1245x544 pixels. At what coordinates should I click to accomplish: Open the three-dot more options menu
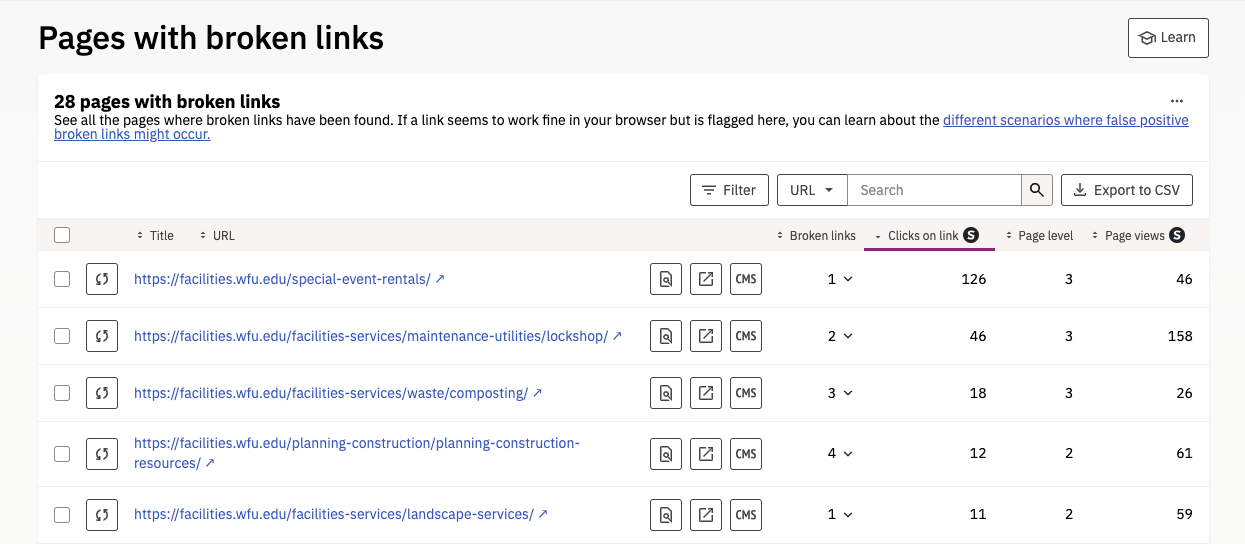(x=1176, y=101)
